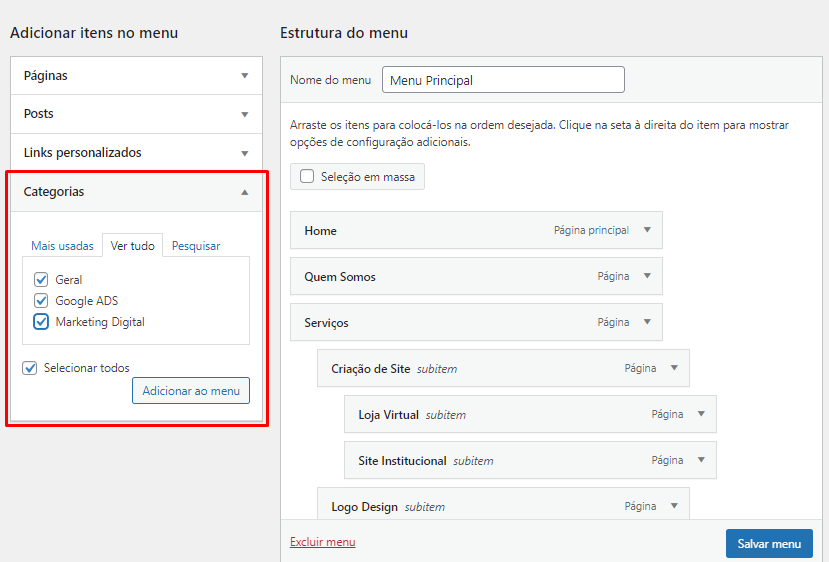The height and width of the screenshot is (562, 829).
Task: Click the Salvar menu button
Action: pos(769,544)
